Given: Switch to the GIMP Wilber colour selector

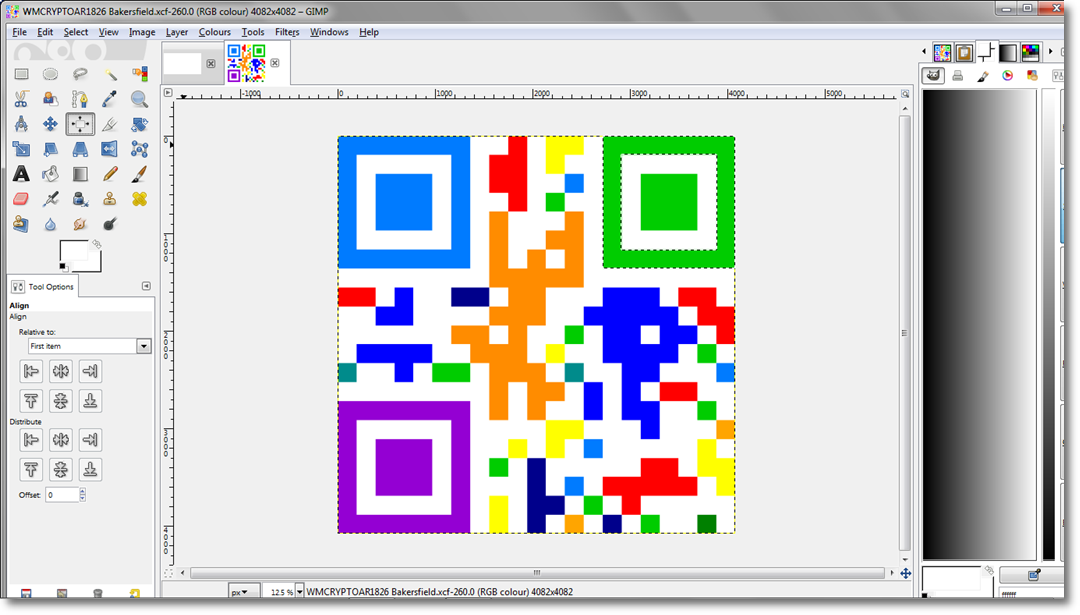Looking at the screenshot, I should [933, 76].
